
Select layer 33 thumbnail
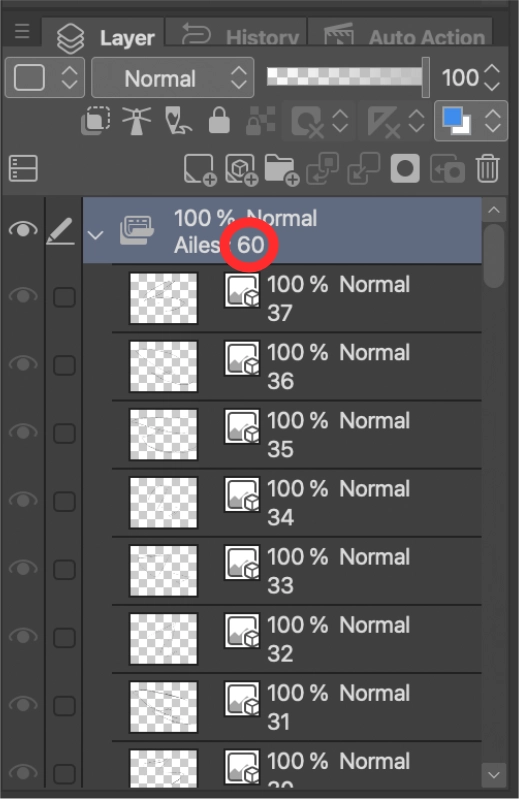tap(163, 571)
